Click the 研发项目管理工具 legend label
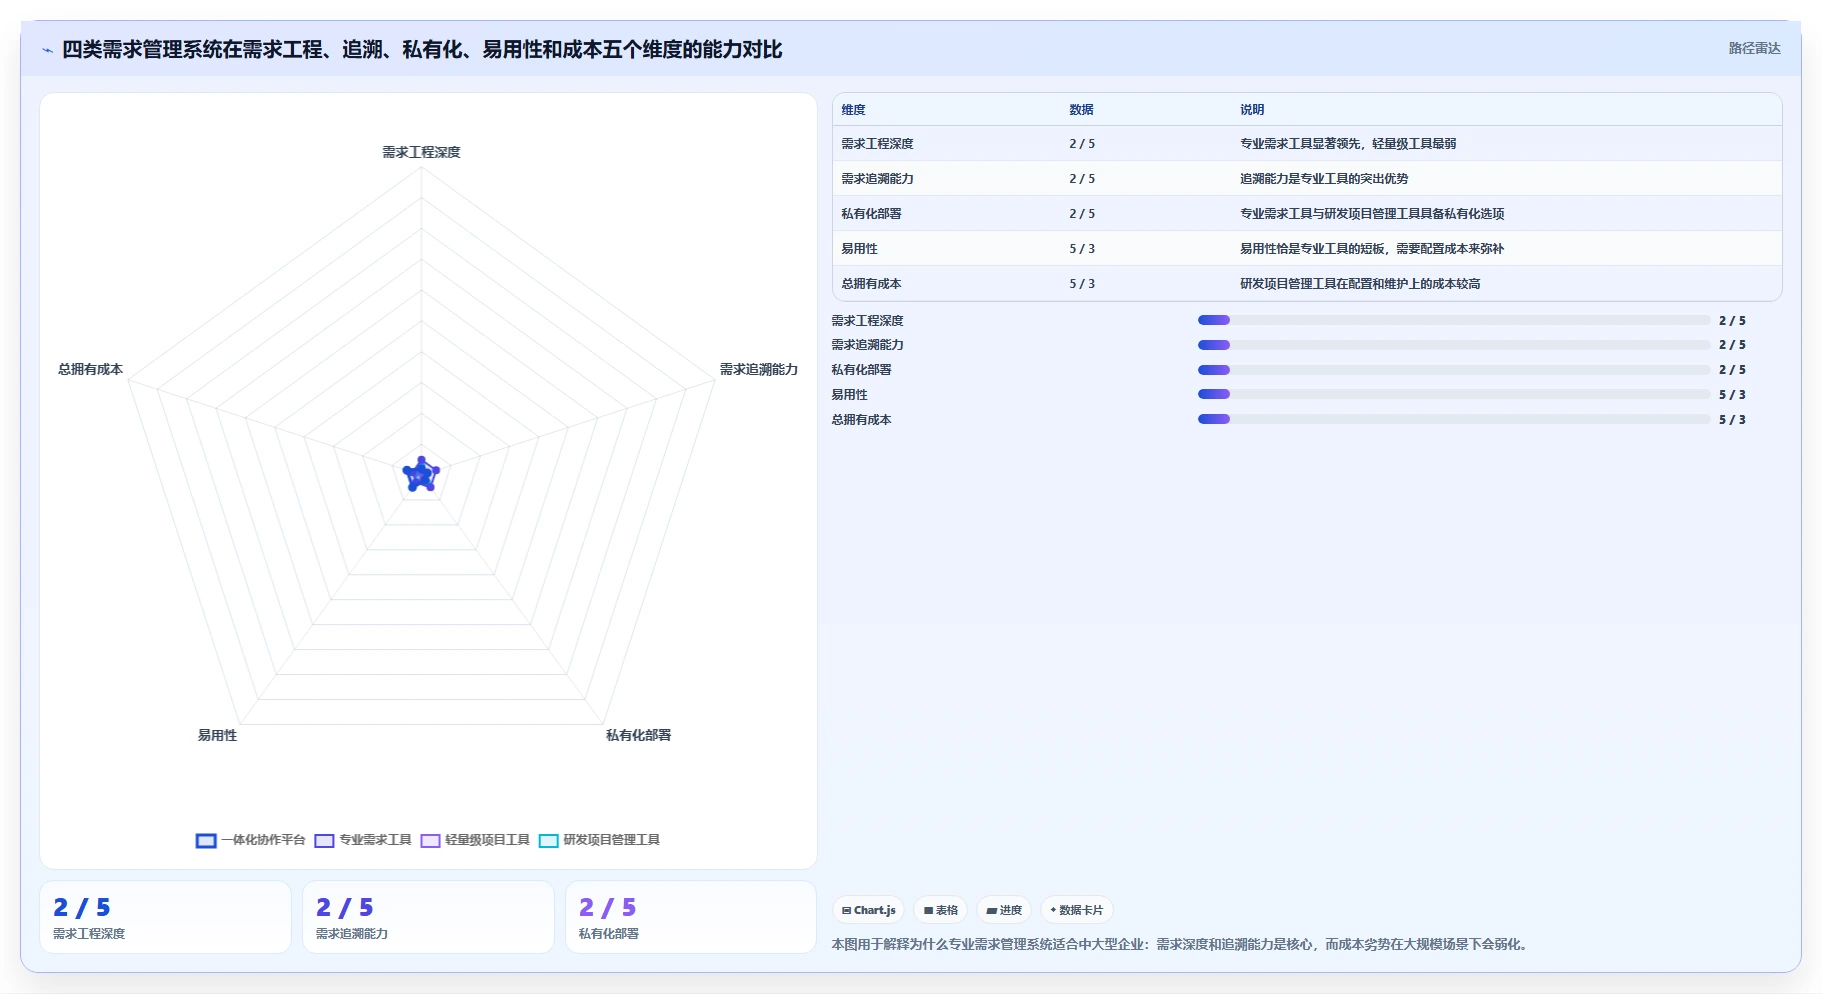1822x994 pixels. tap(611, 840)
